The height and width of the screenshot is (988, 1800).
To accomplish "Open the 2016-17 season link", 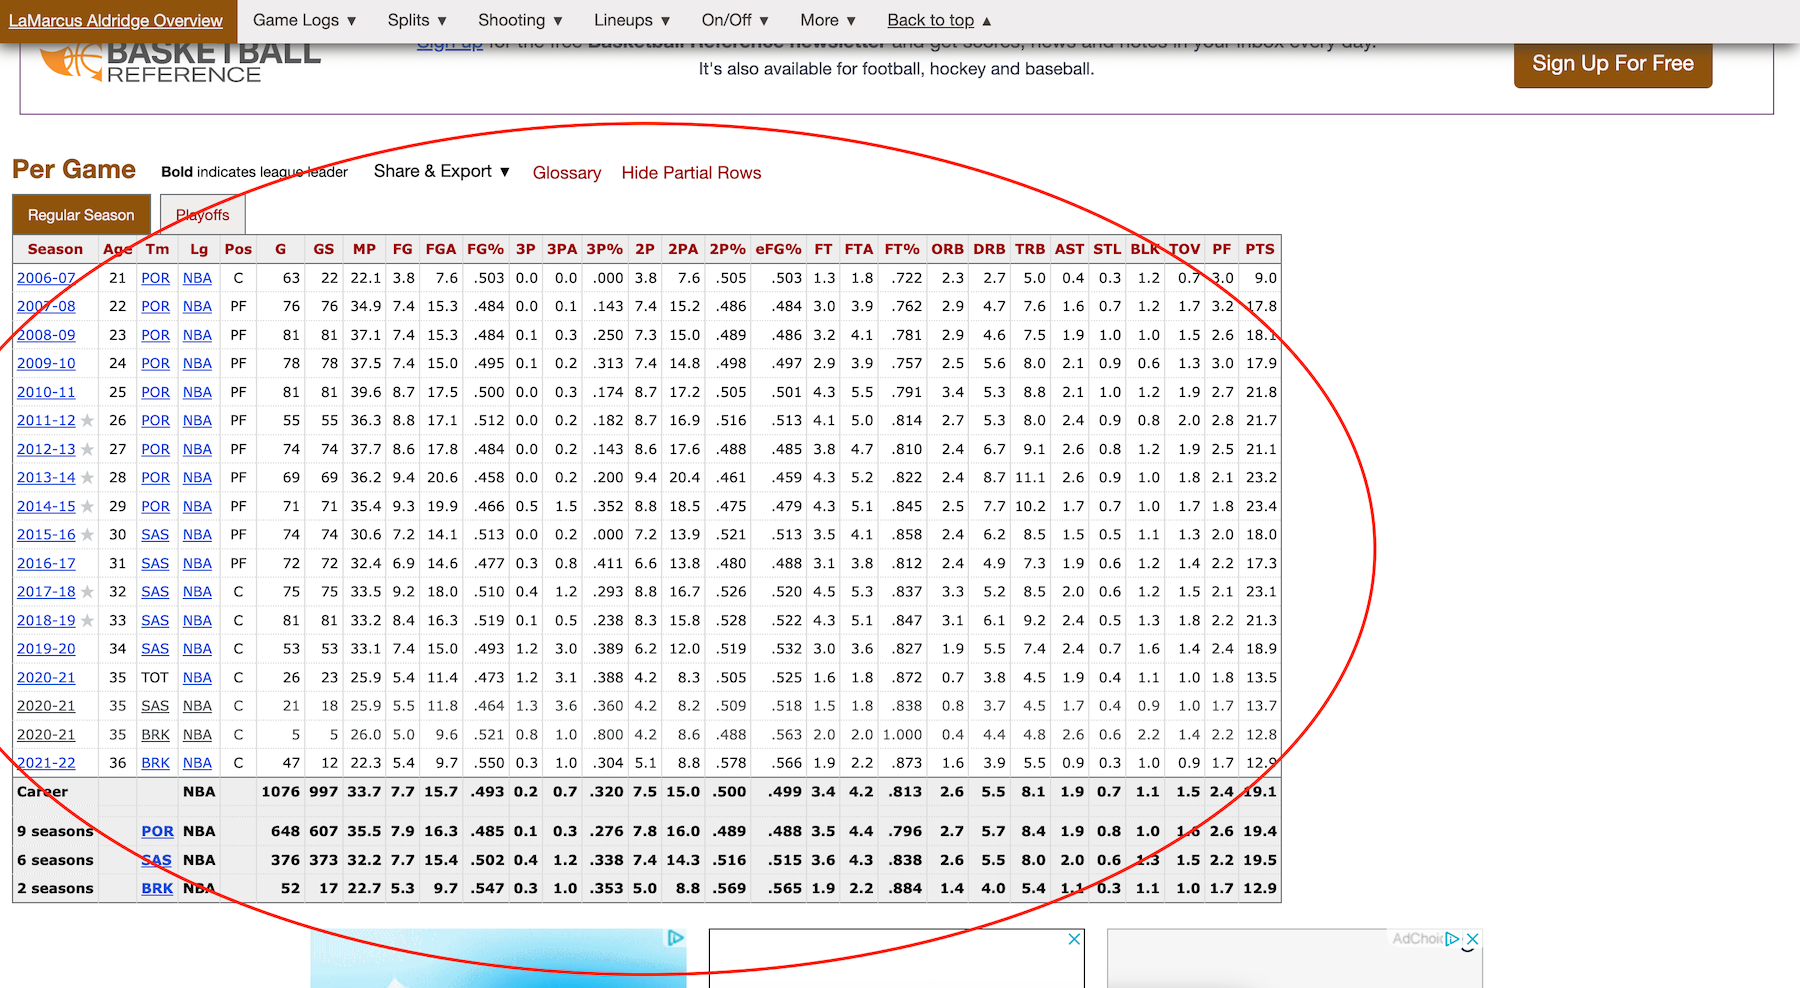I will (46, 563).
